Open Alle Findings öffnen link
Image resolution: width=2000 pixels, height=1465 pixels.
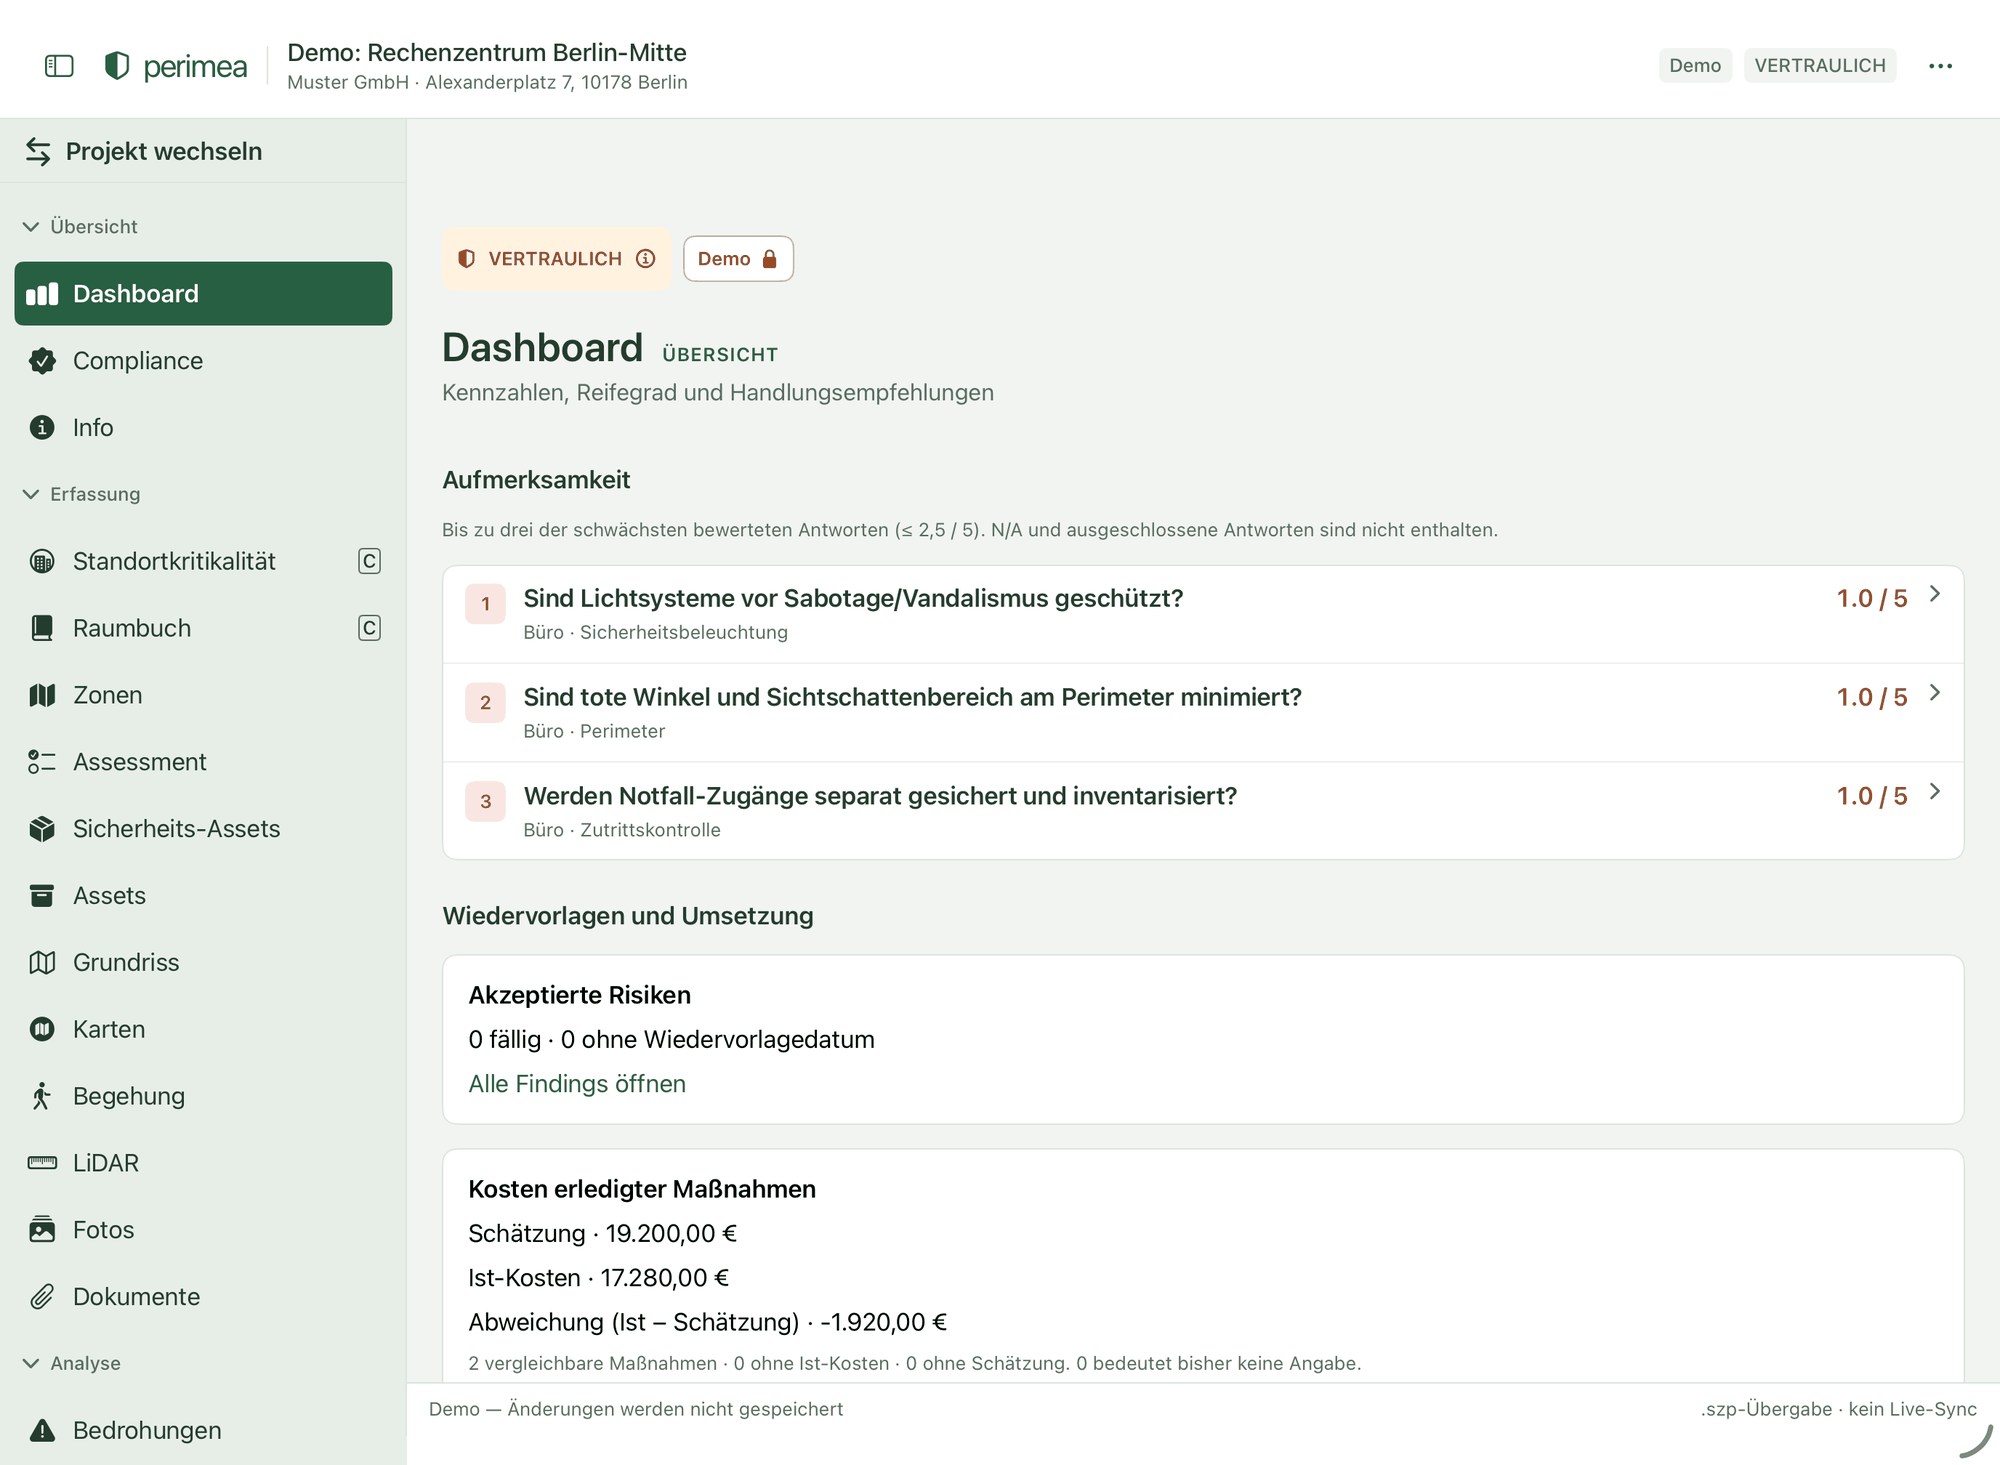coord(577,1084)
